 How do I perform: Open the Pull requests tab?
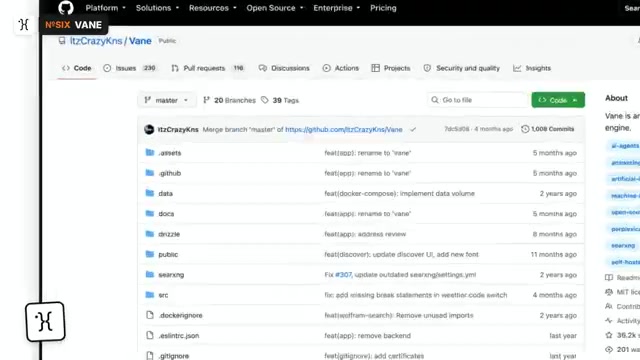[208, 68]
